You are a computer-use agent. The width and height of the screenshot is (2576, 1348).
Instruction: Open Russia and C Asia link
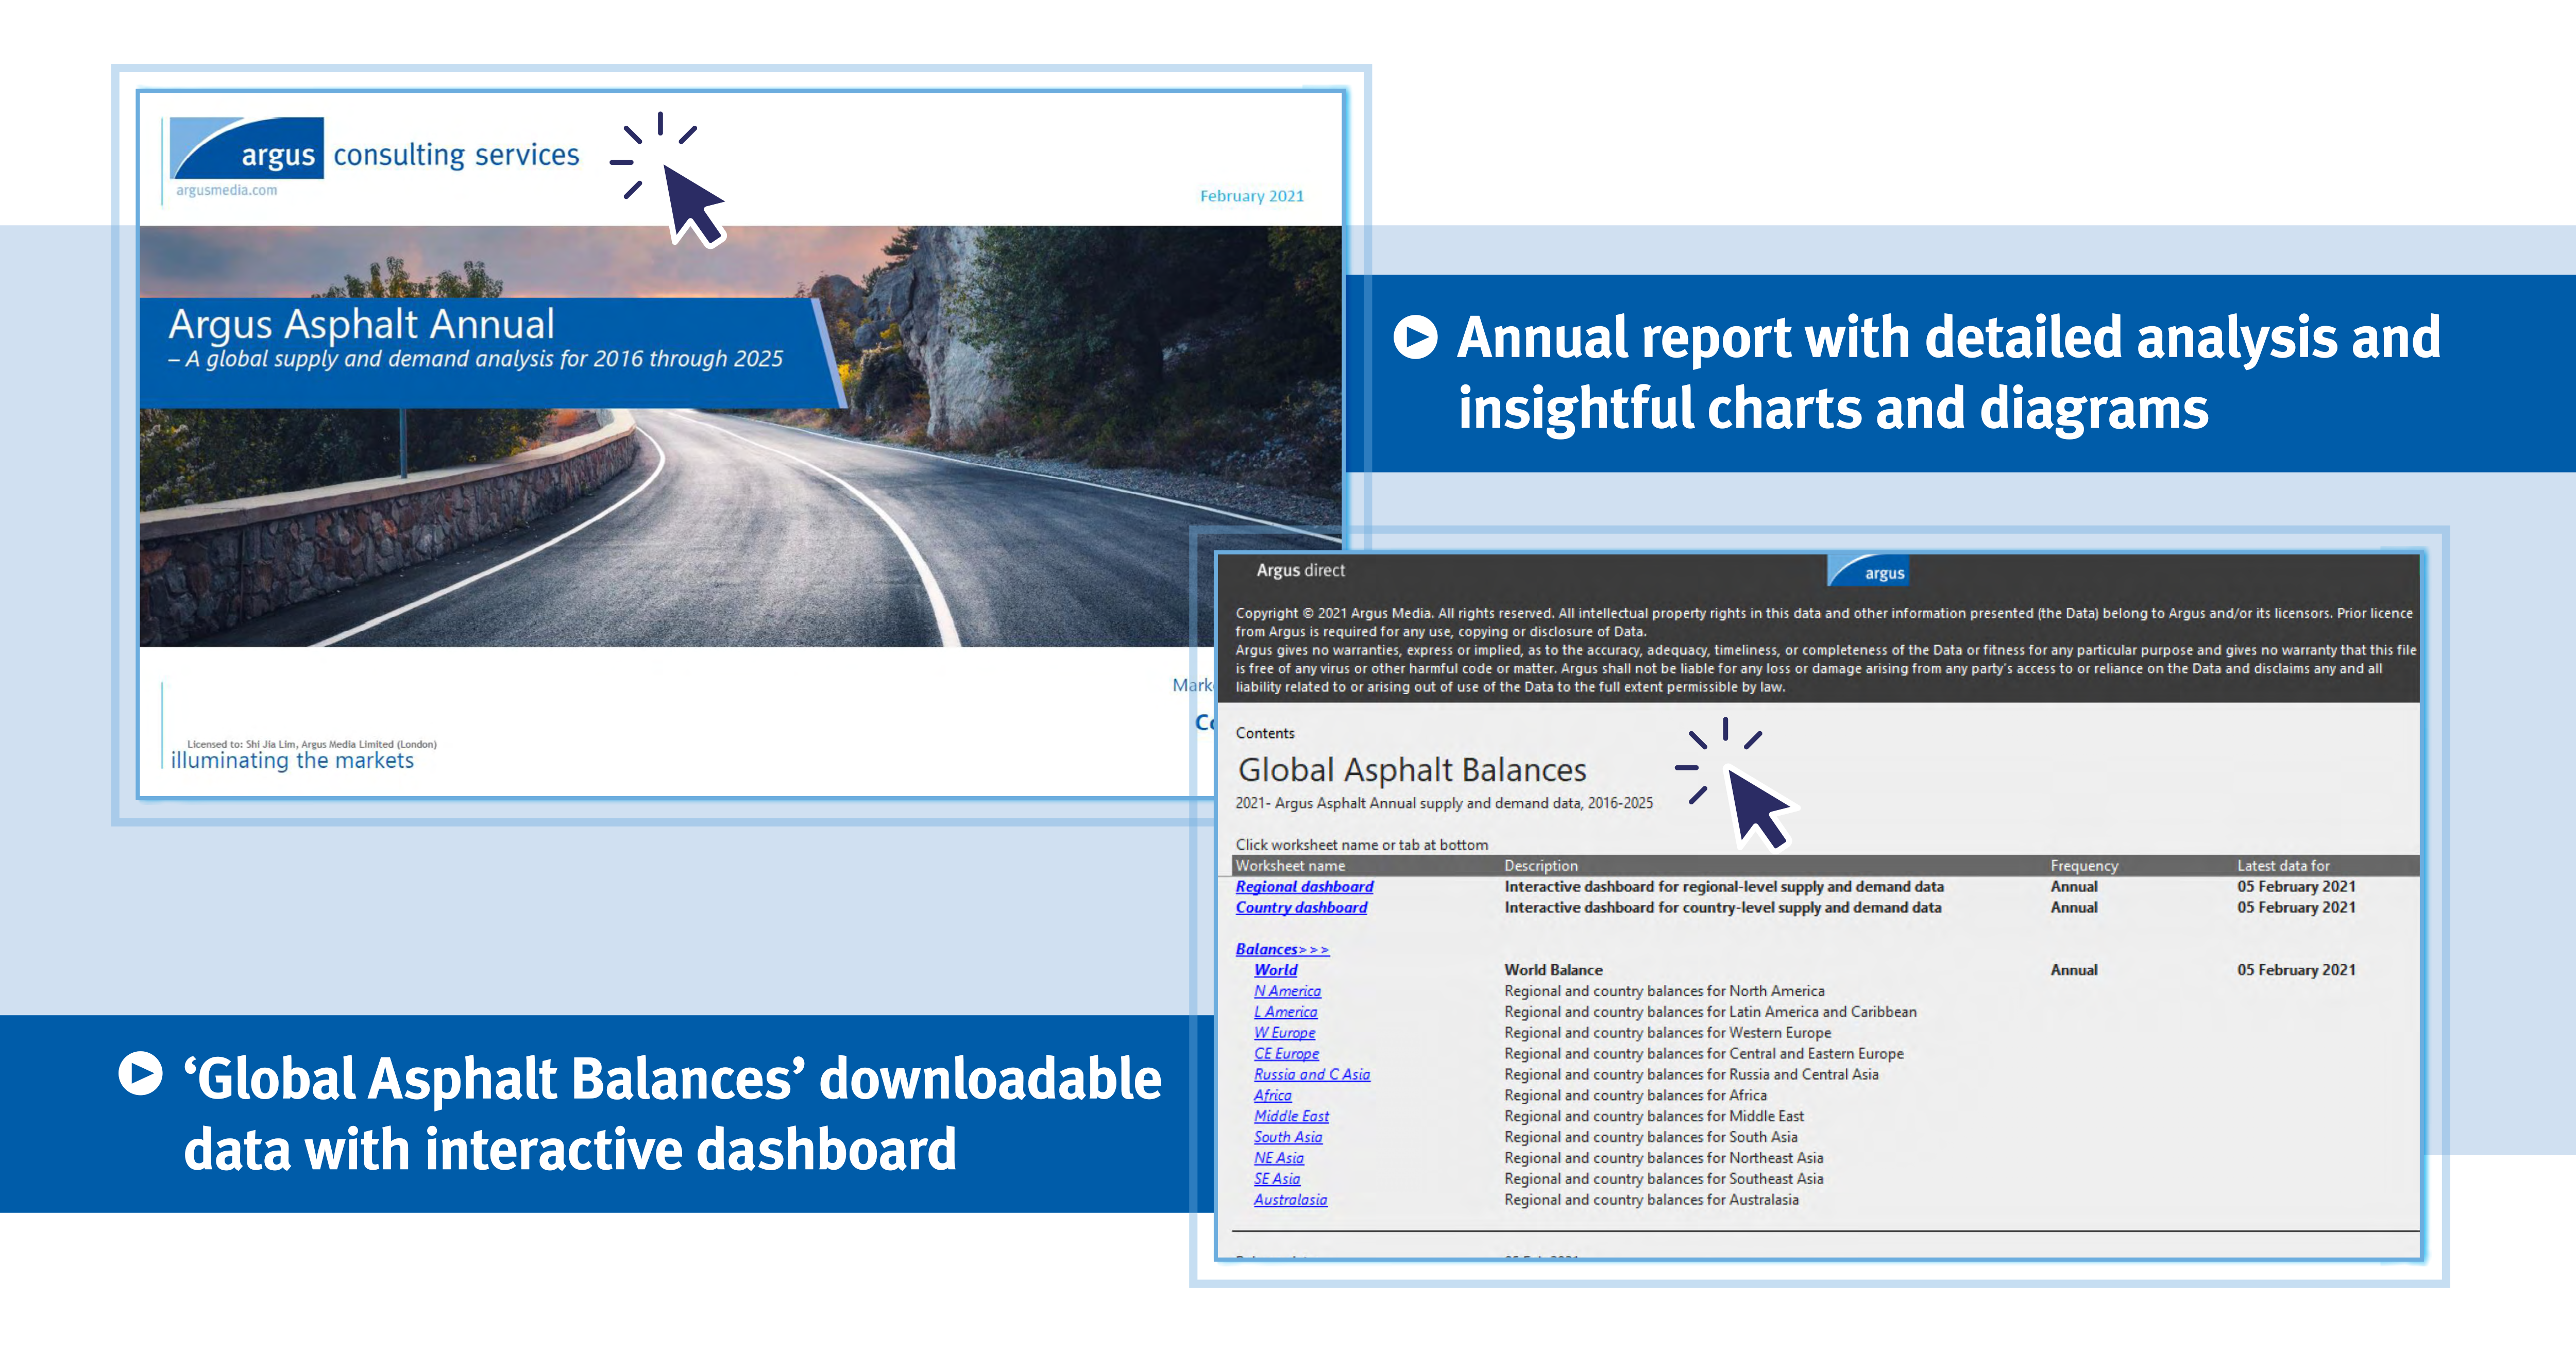(x=1312, y=1075)
